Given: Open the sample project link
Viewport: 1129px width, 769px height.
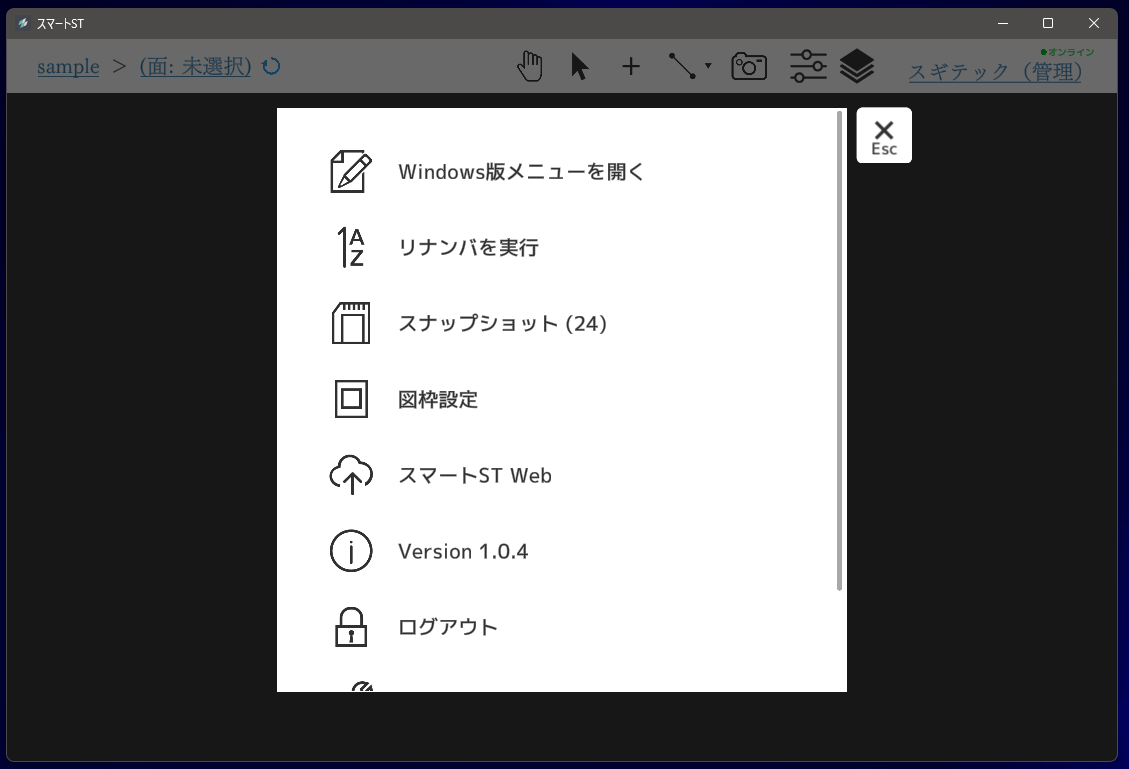Looking at the screenshot, I should (x=68, y=67).
